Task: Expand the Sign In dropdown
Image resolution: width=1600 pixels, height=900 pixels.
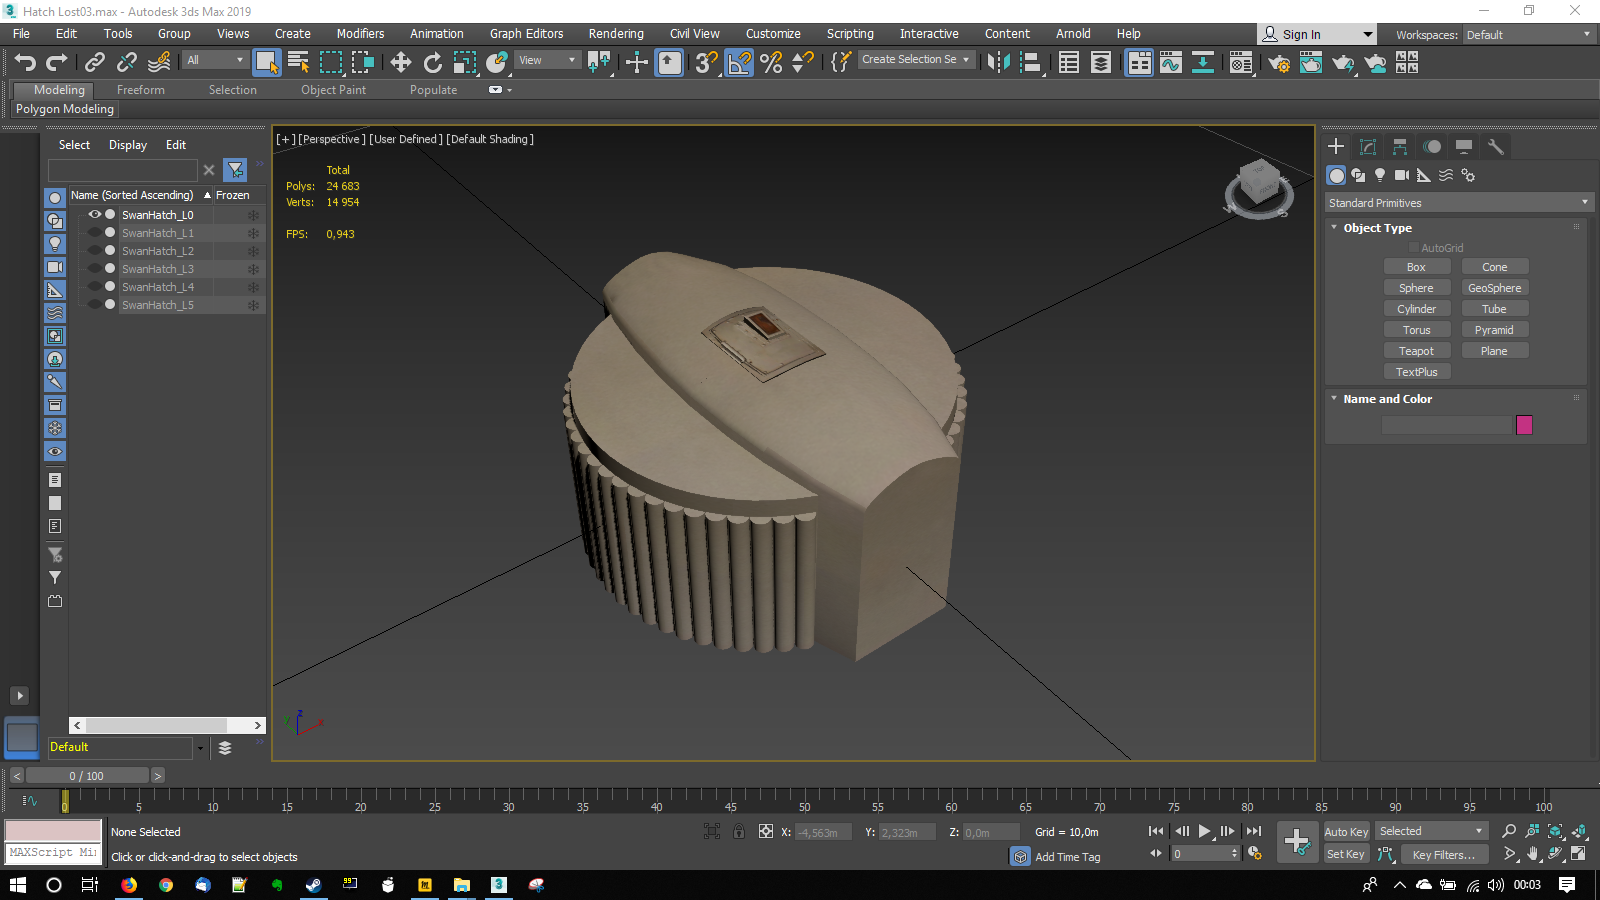Action: [x=1368, y=35]
